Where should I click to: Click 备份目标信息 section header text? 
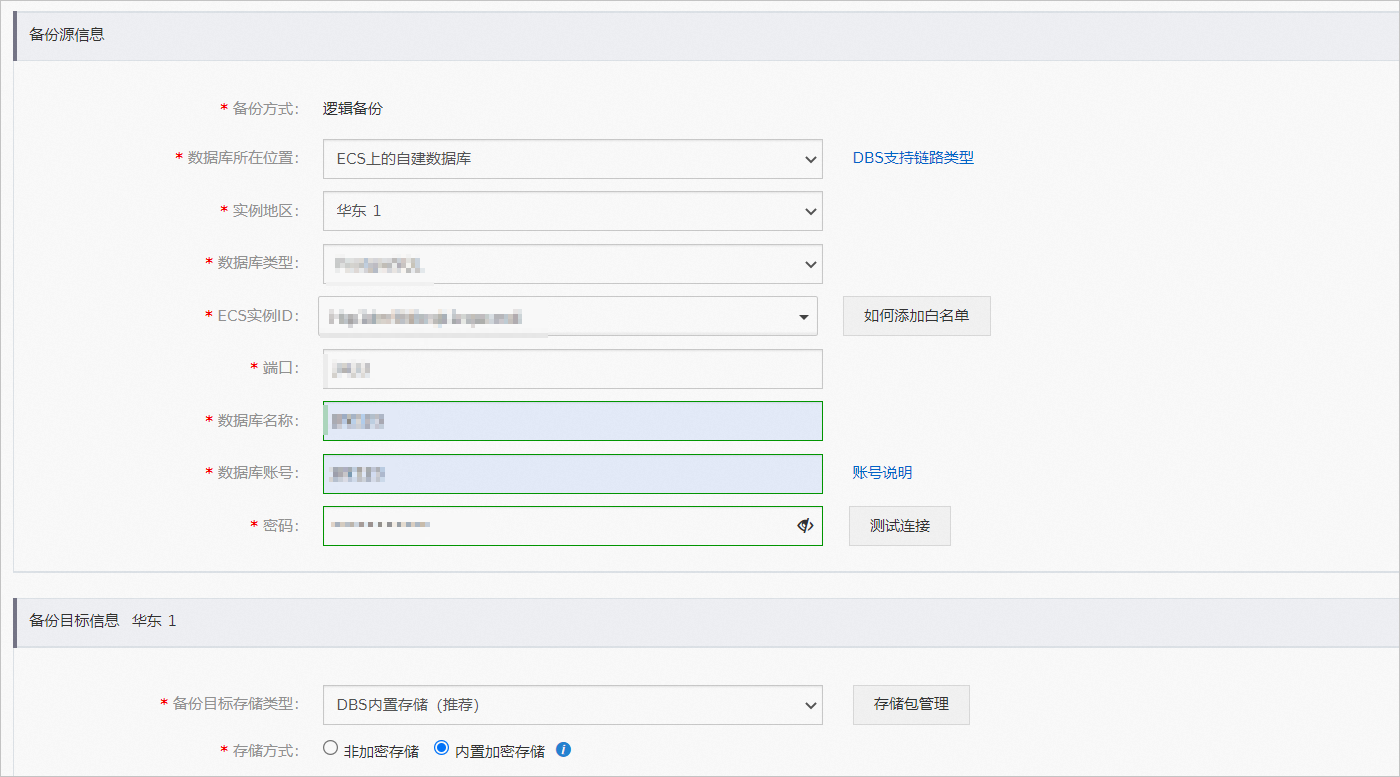74,620
